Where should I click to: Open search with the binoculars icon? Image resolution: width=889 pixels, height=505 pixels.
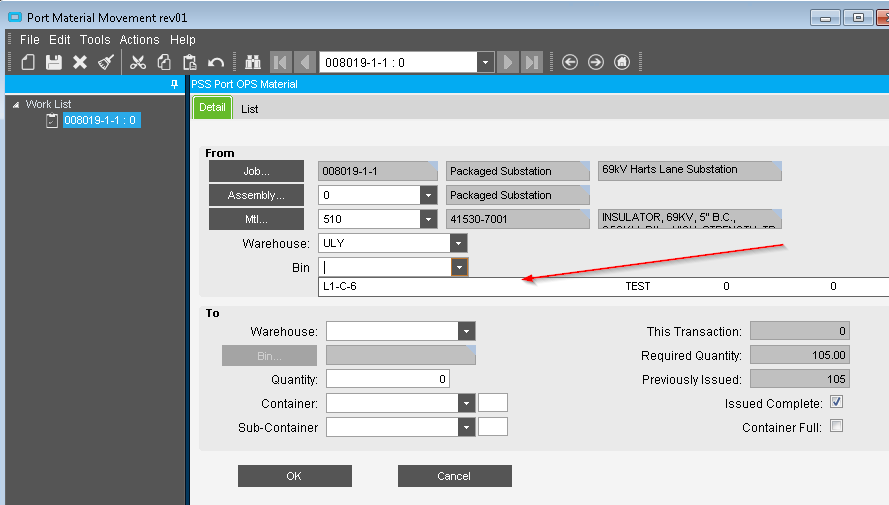[x=252, y=62]
